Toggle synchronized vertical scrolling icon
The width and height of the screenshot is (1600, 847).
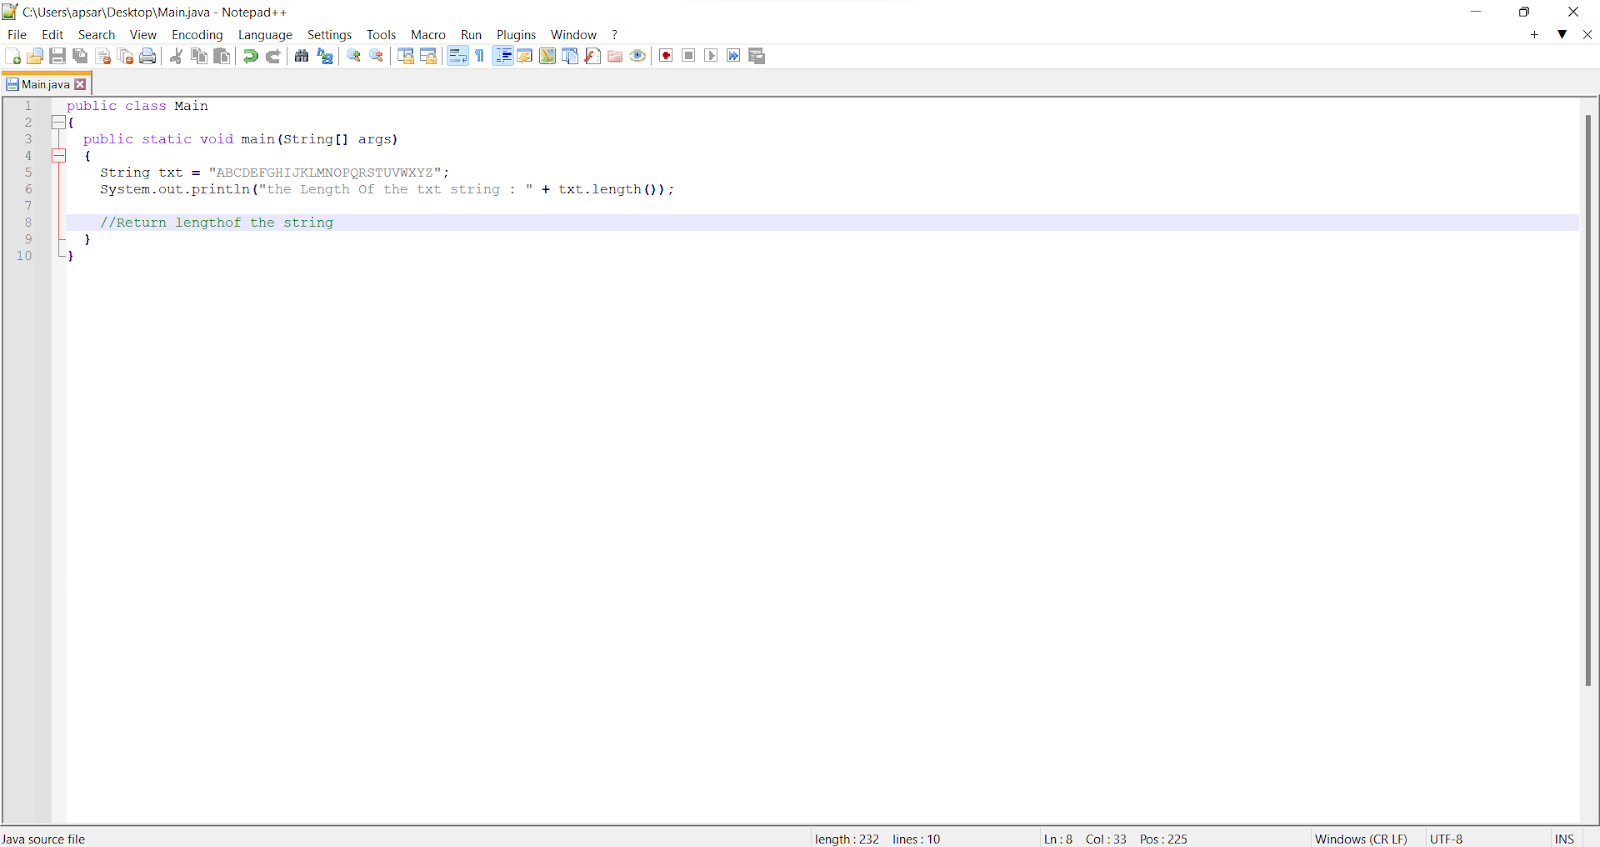pos(405,56)
